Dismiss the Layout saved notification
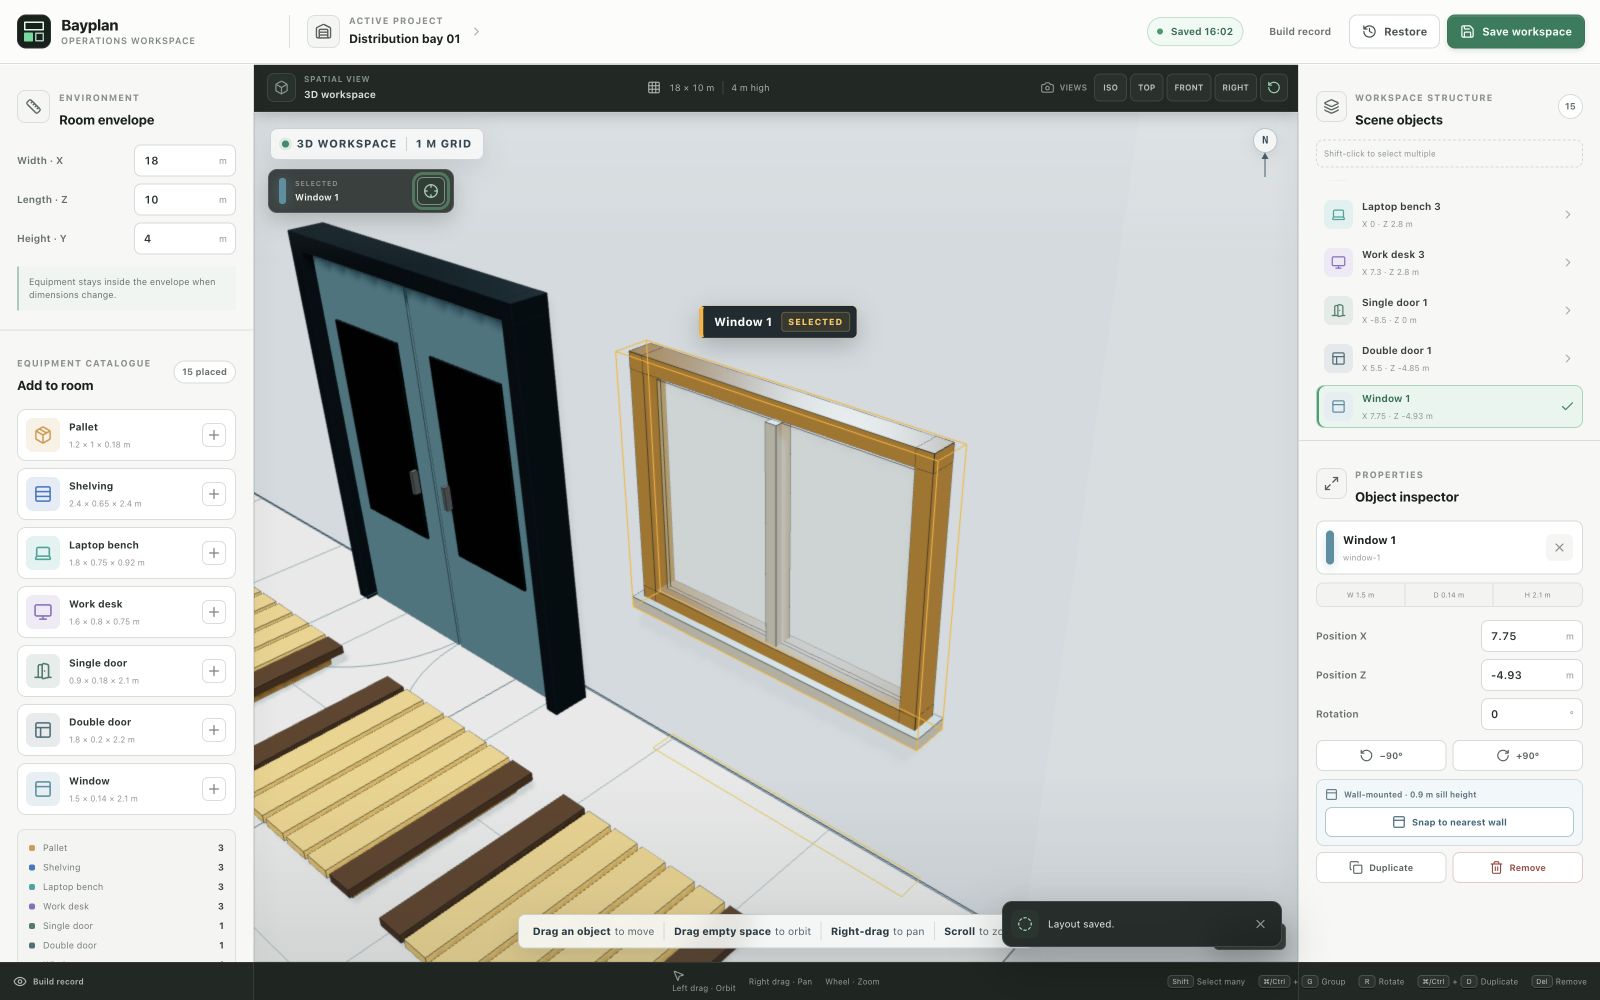The width and height of the screenshot is (1600, 1000). click(x=1260, y=924)
